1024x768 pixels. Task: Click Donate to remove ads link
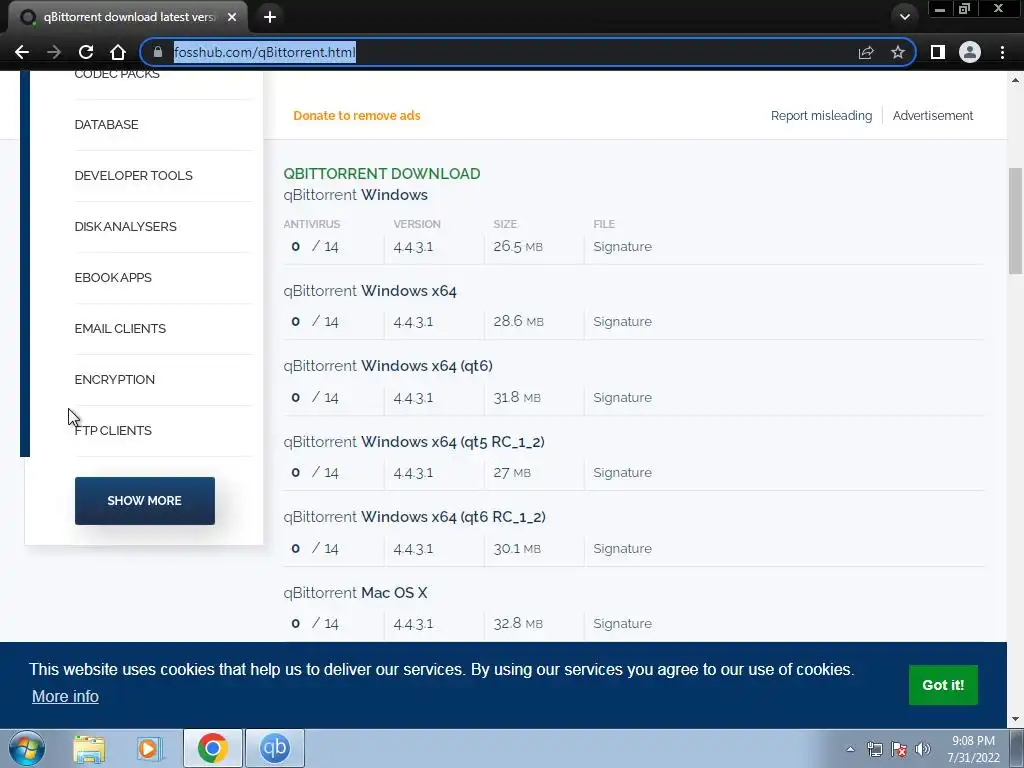(x=357, y=116)
